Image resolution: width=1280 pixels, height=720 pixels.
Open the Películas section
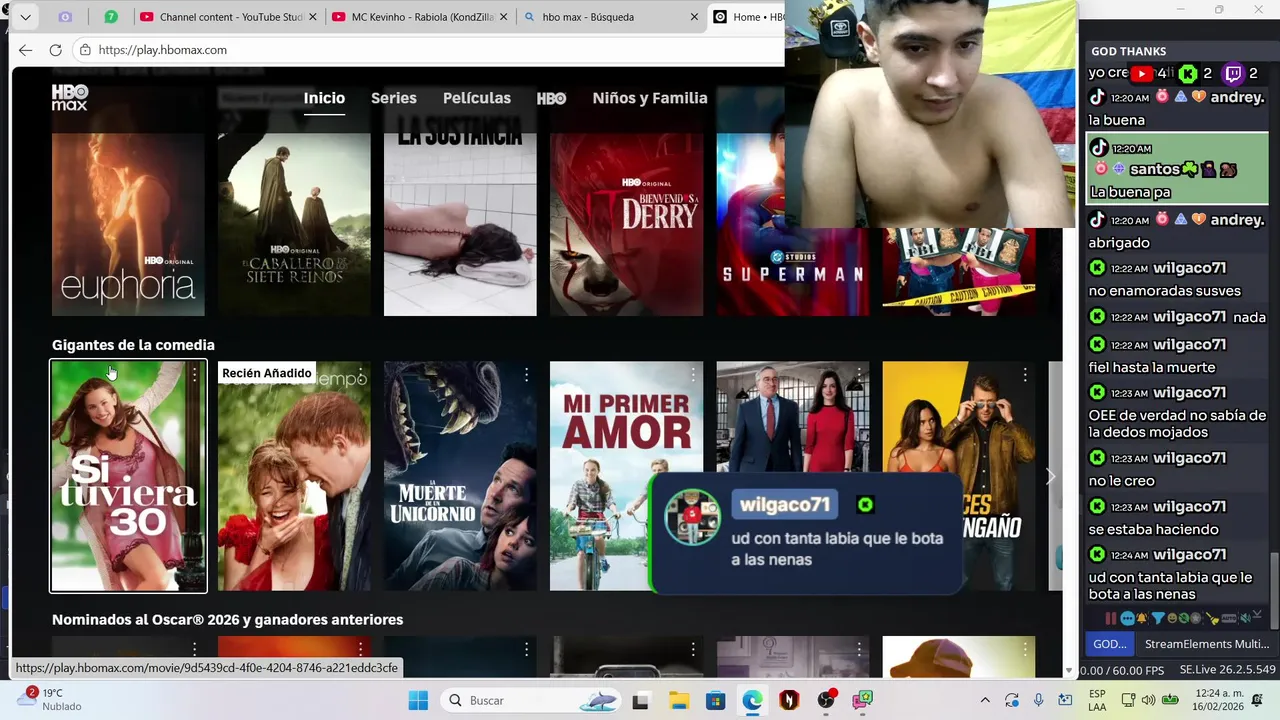tap(477, 98)
